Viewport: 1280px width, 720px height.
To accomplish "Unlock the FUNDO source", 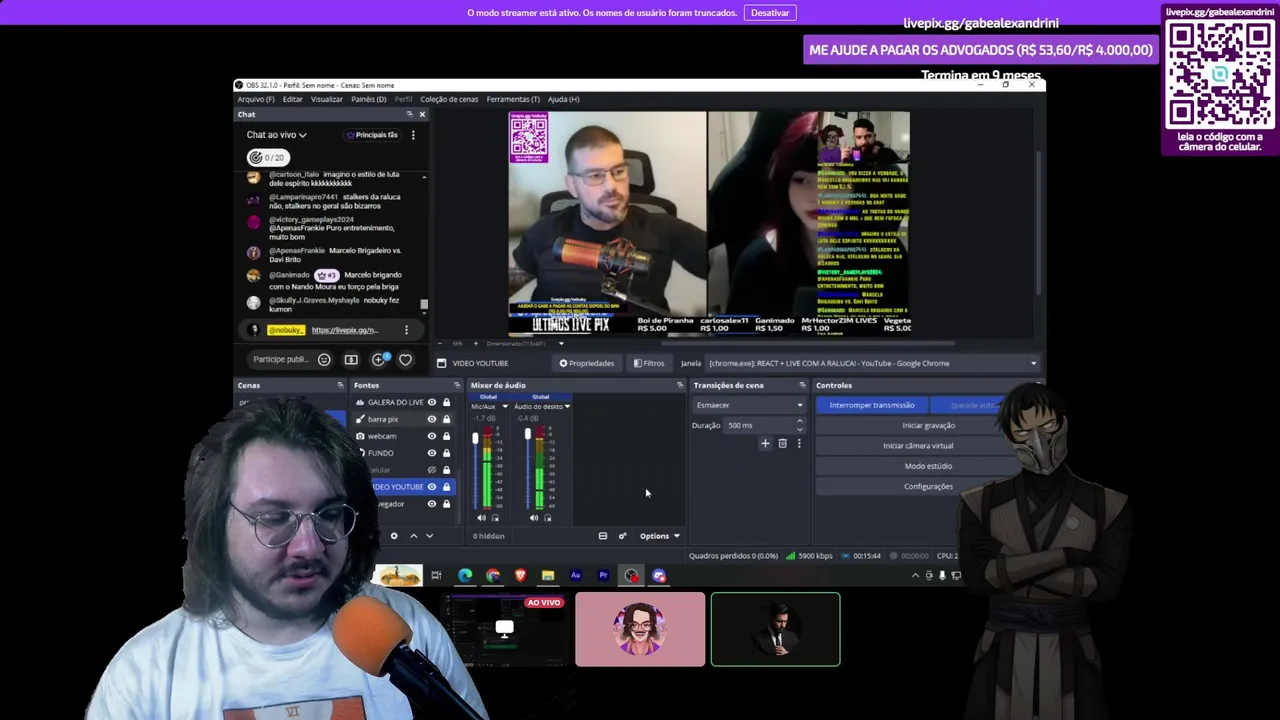I will [x=446, y=453].
